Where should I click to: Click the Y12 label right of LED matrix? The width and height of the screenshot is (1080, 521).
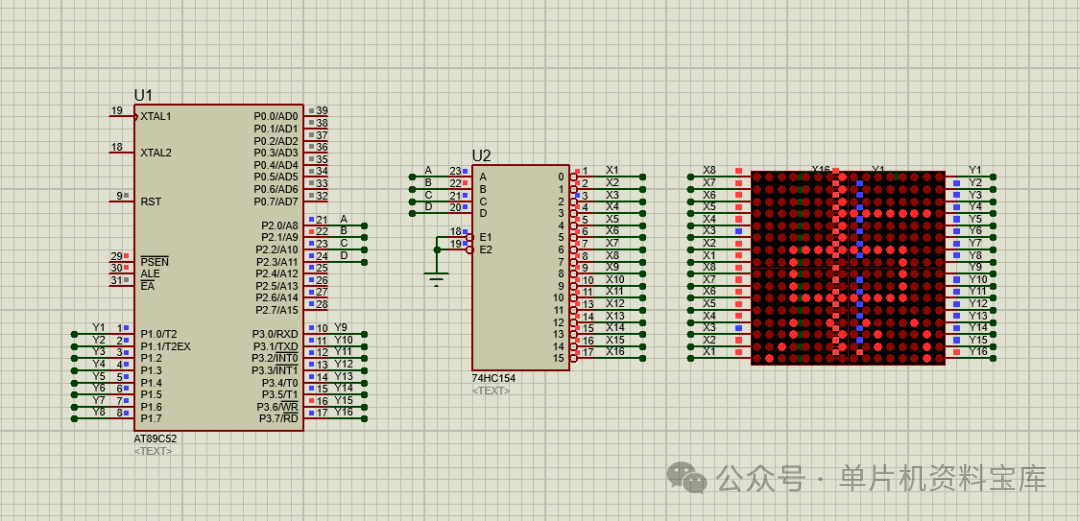click(x=978, y=303)
